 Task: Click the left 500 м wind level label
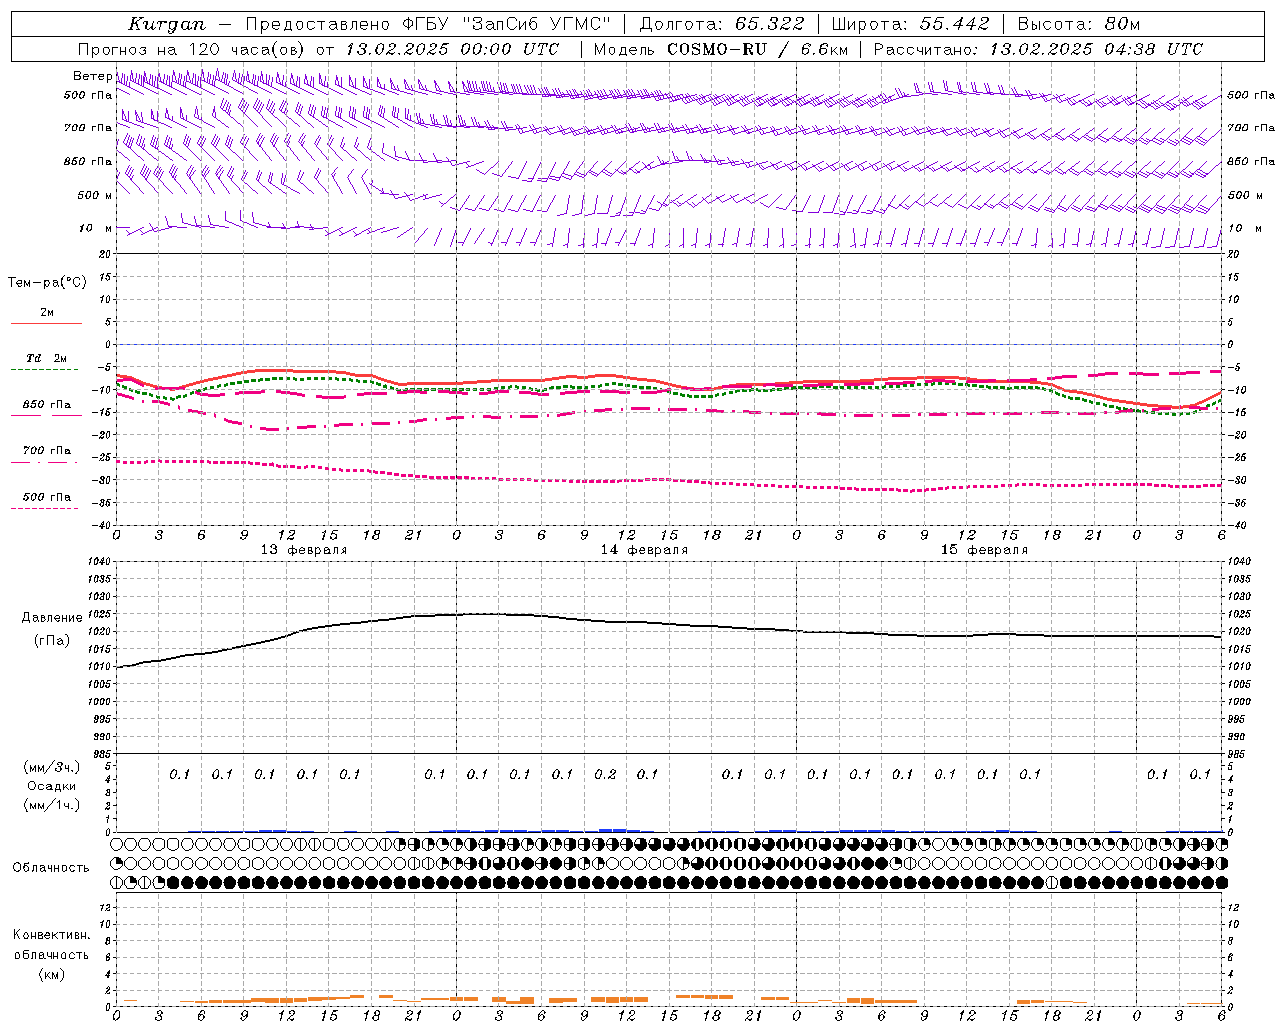tap(95, 195)
